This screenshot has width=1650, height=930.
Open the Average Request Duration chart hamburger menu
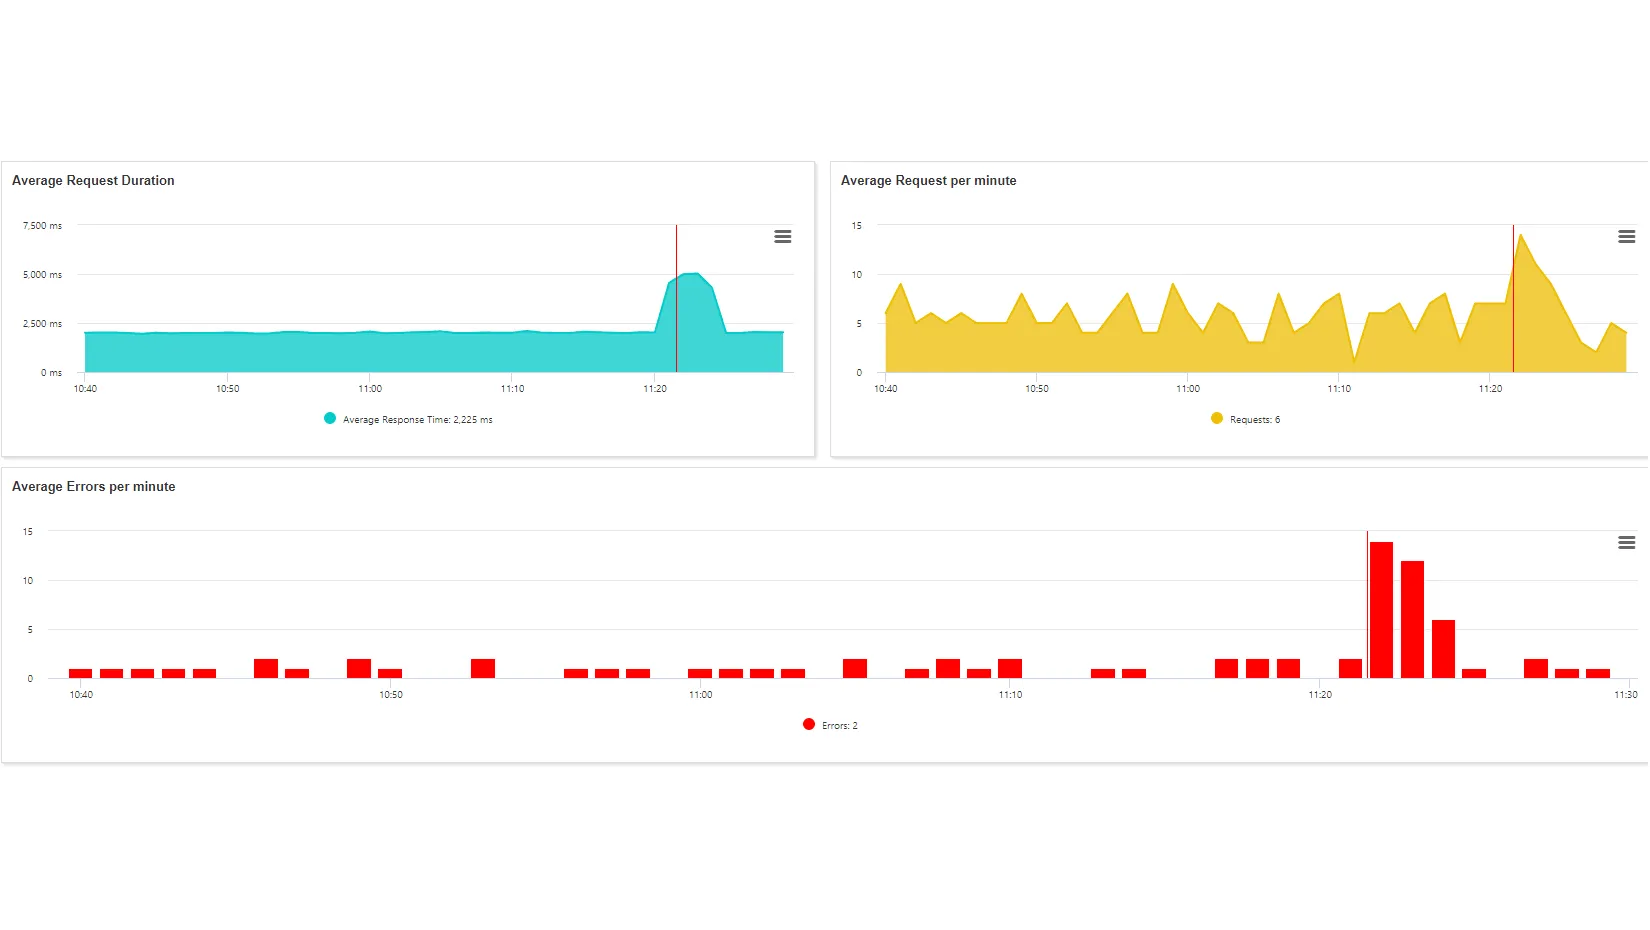783,237
